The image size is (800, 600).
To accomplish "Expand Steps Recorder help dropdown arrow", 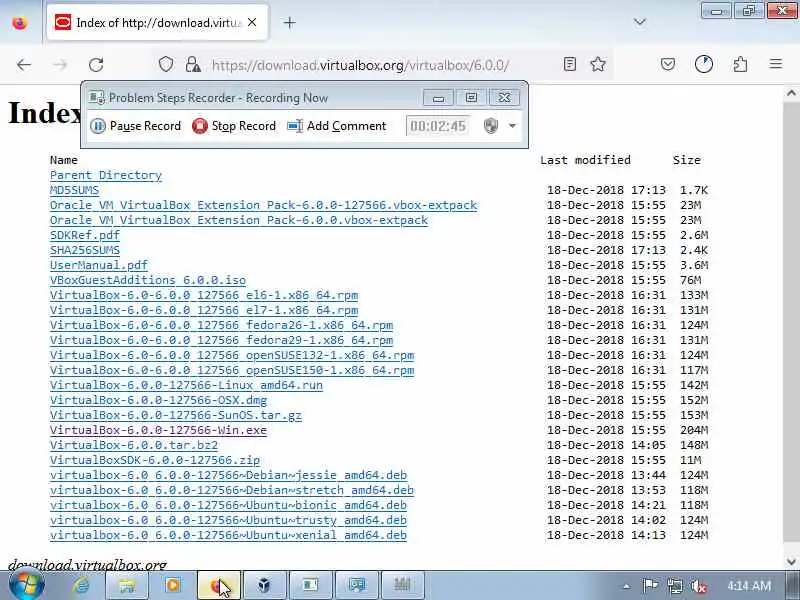I will pyautogui.click(x=512, y=126).
